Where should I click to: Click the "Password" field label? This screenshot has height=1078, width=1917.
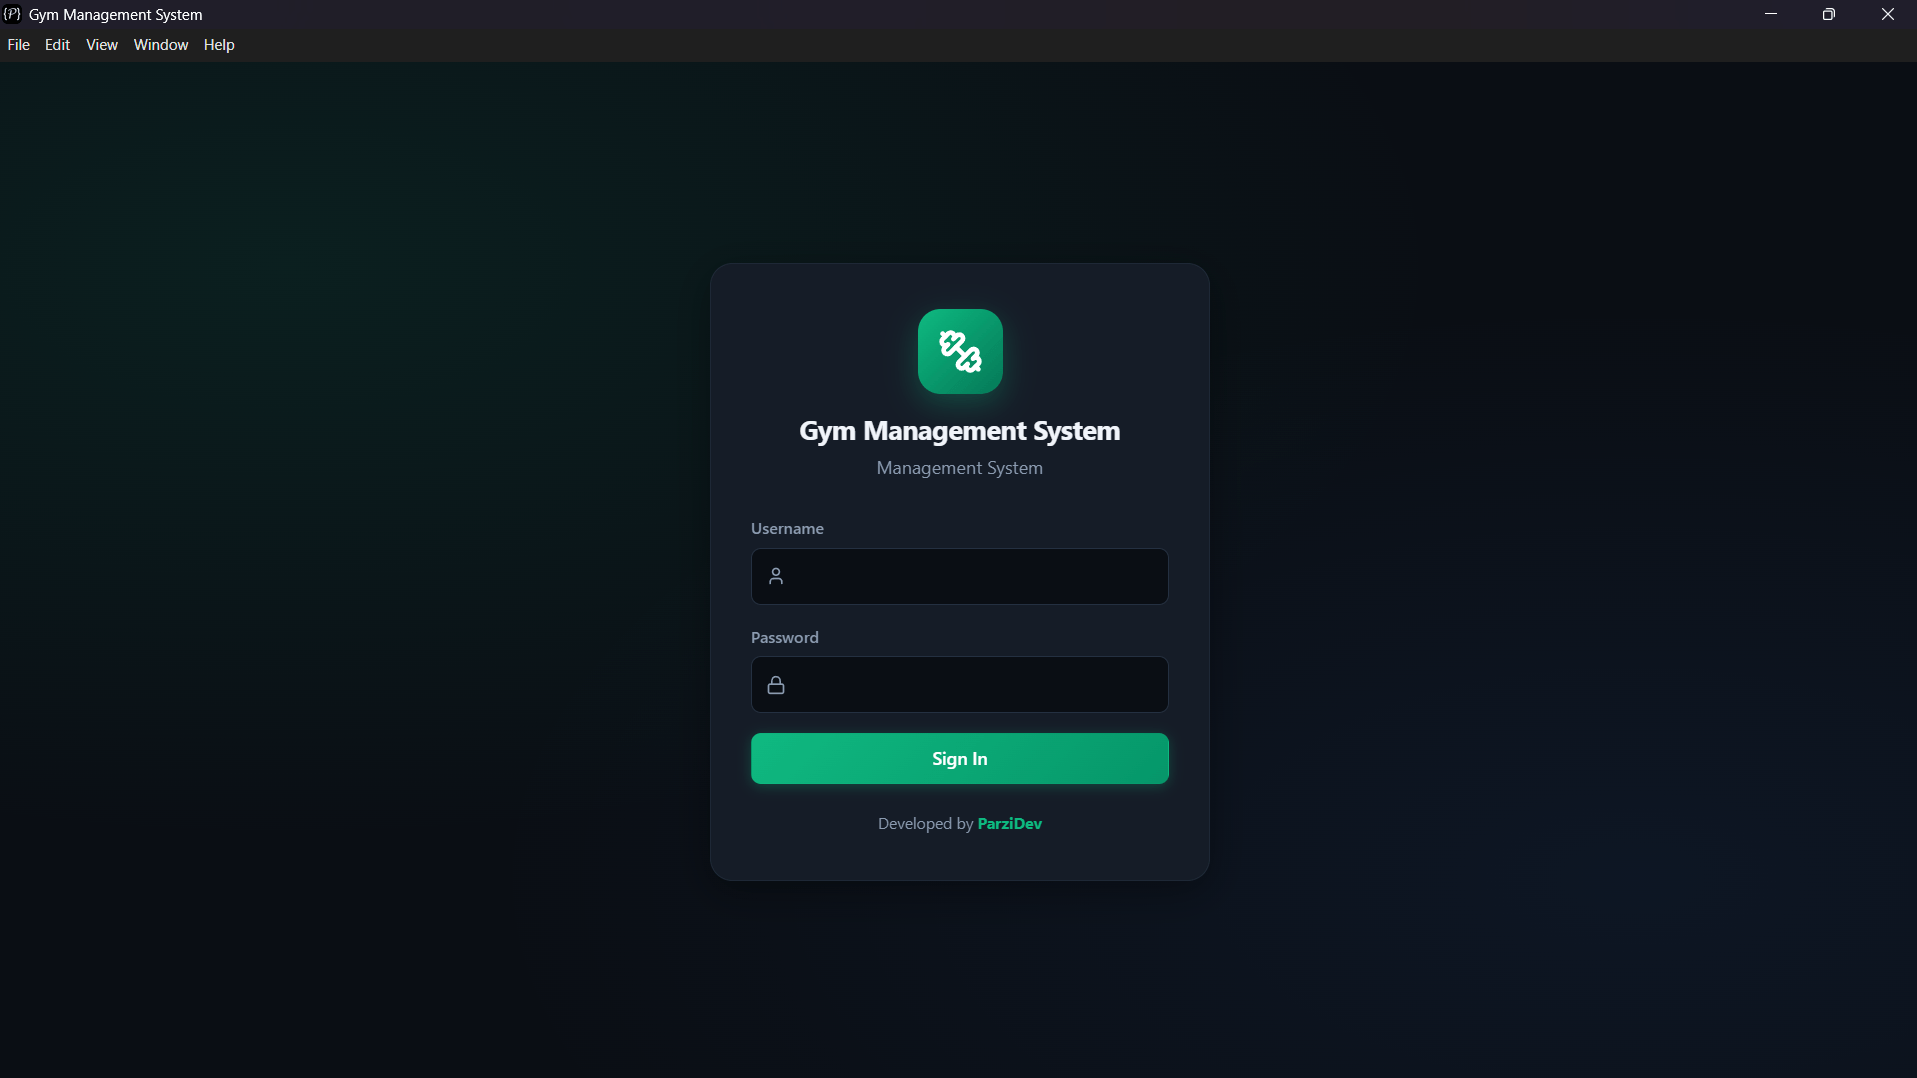point(785,638)
